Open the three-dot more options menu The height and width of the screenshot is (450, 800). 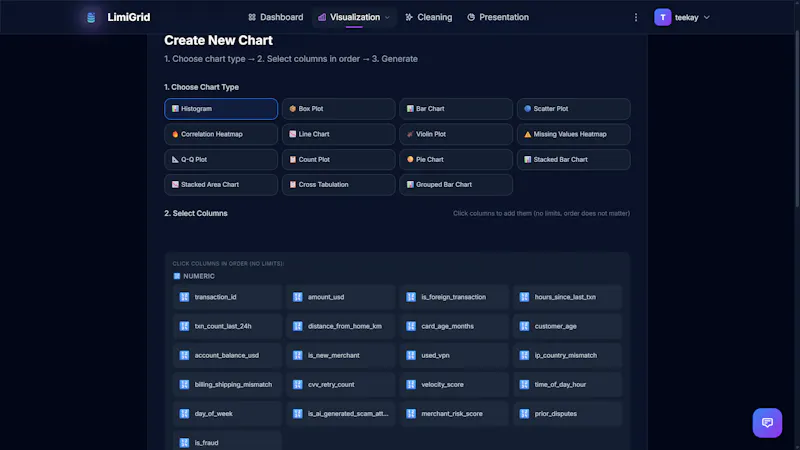point(636,17)
